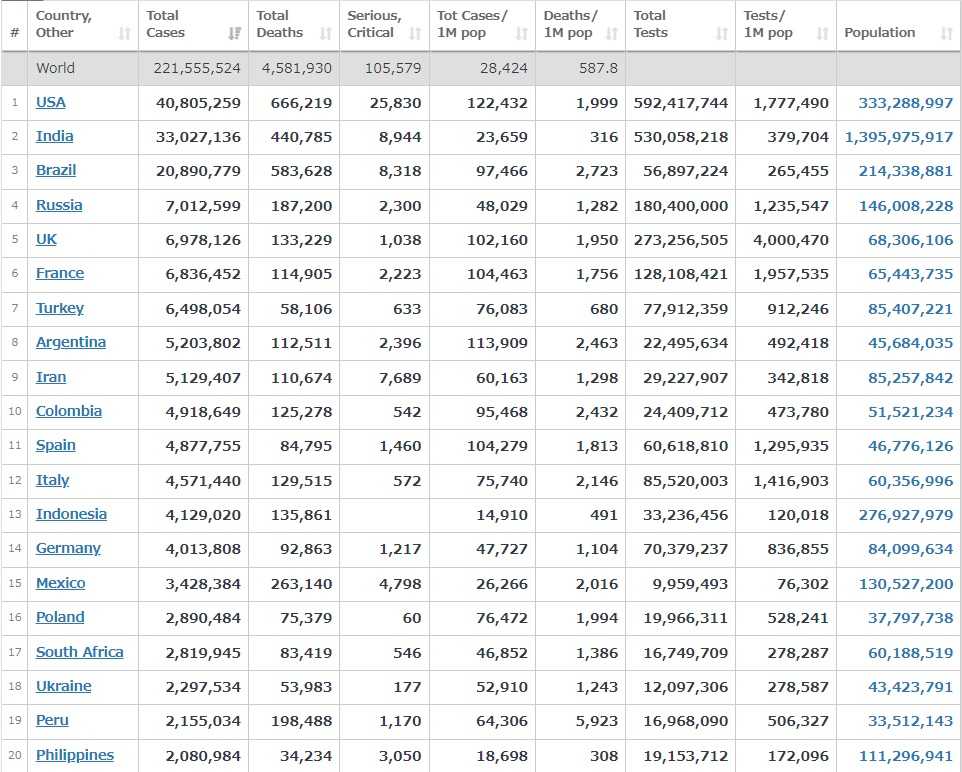Go to Brazil country details
The image size is (962, 772).
pyautogui.click(x=56, y=170)
